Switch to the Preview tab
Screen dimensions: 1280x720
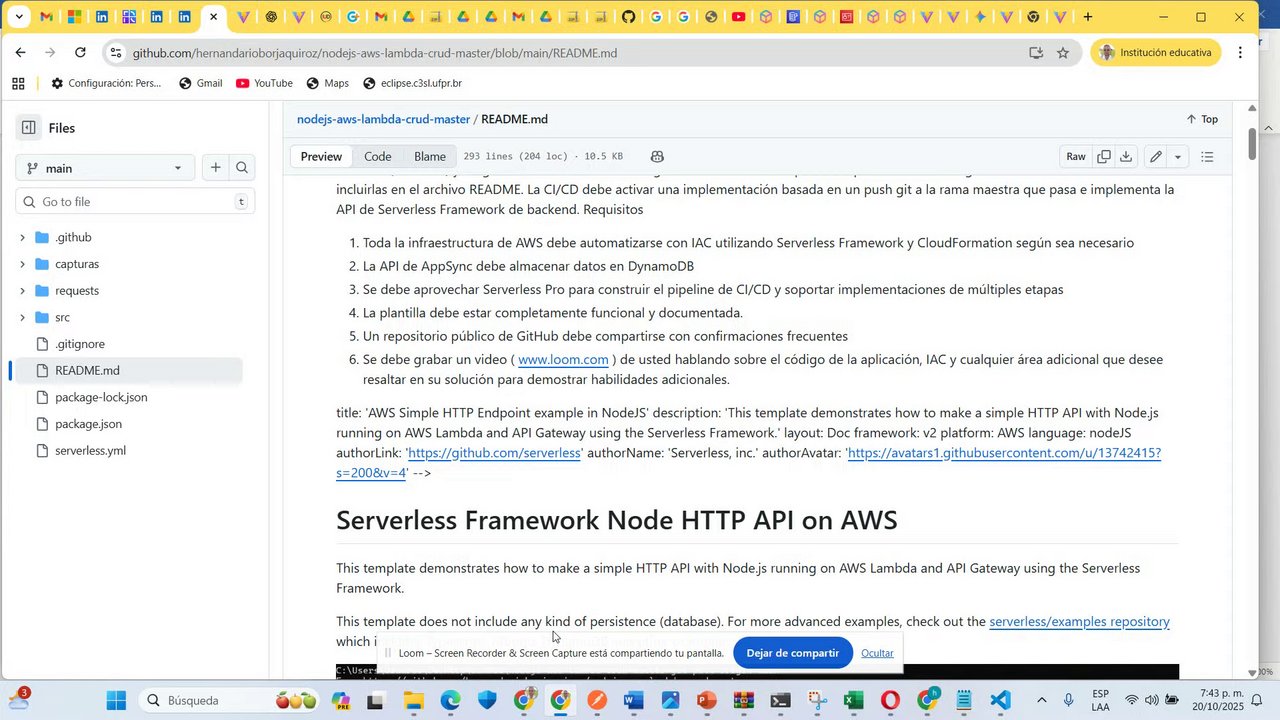pos(321,157)
